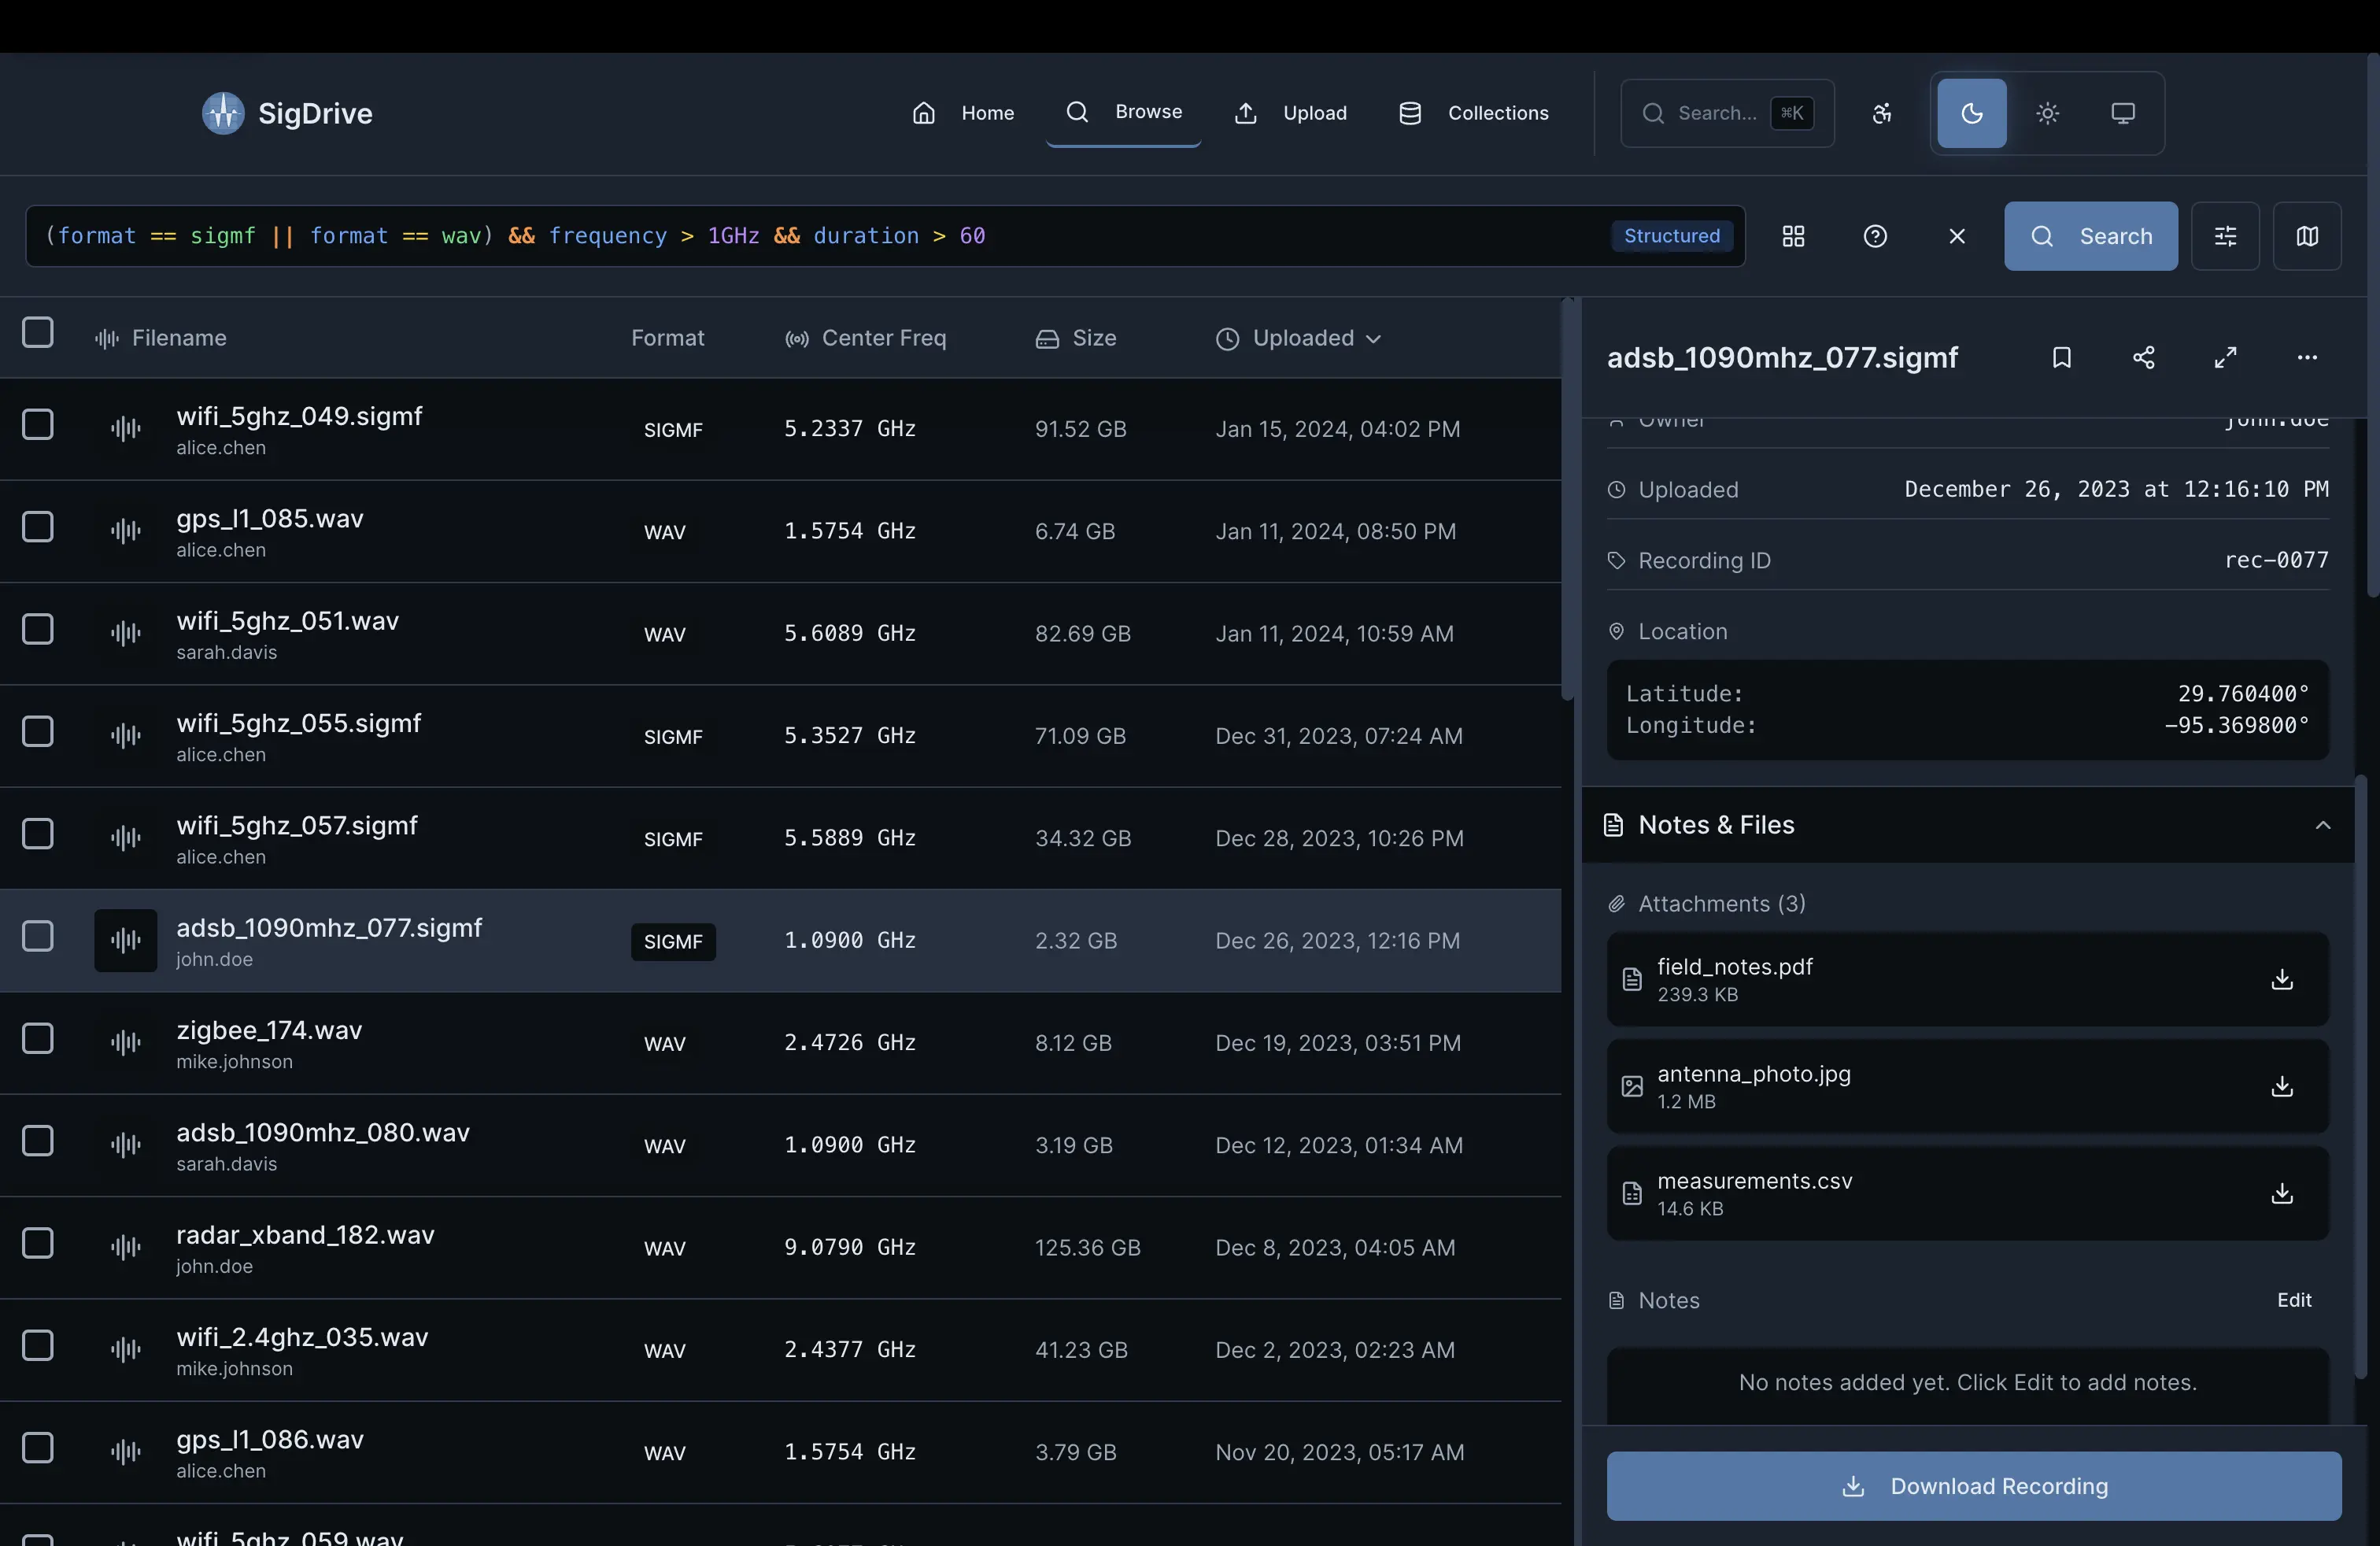Open the filter adjustments sliders icon
2380x1546 pixels.
pyautogui.click(x=2227, y=236)
